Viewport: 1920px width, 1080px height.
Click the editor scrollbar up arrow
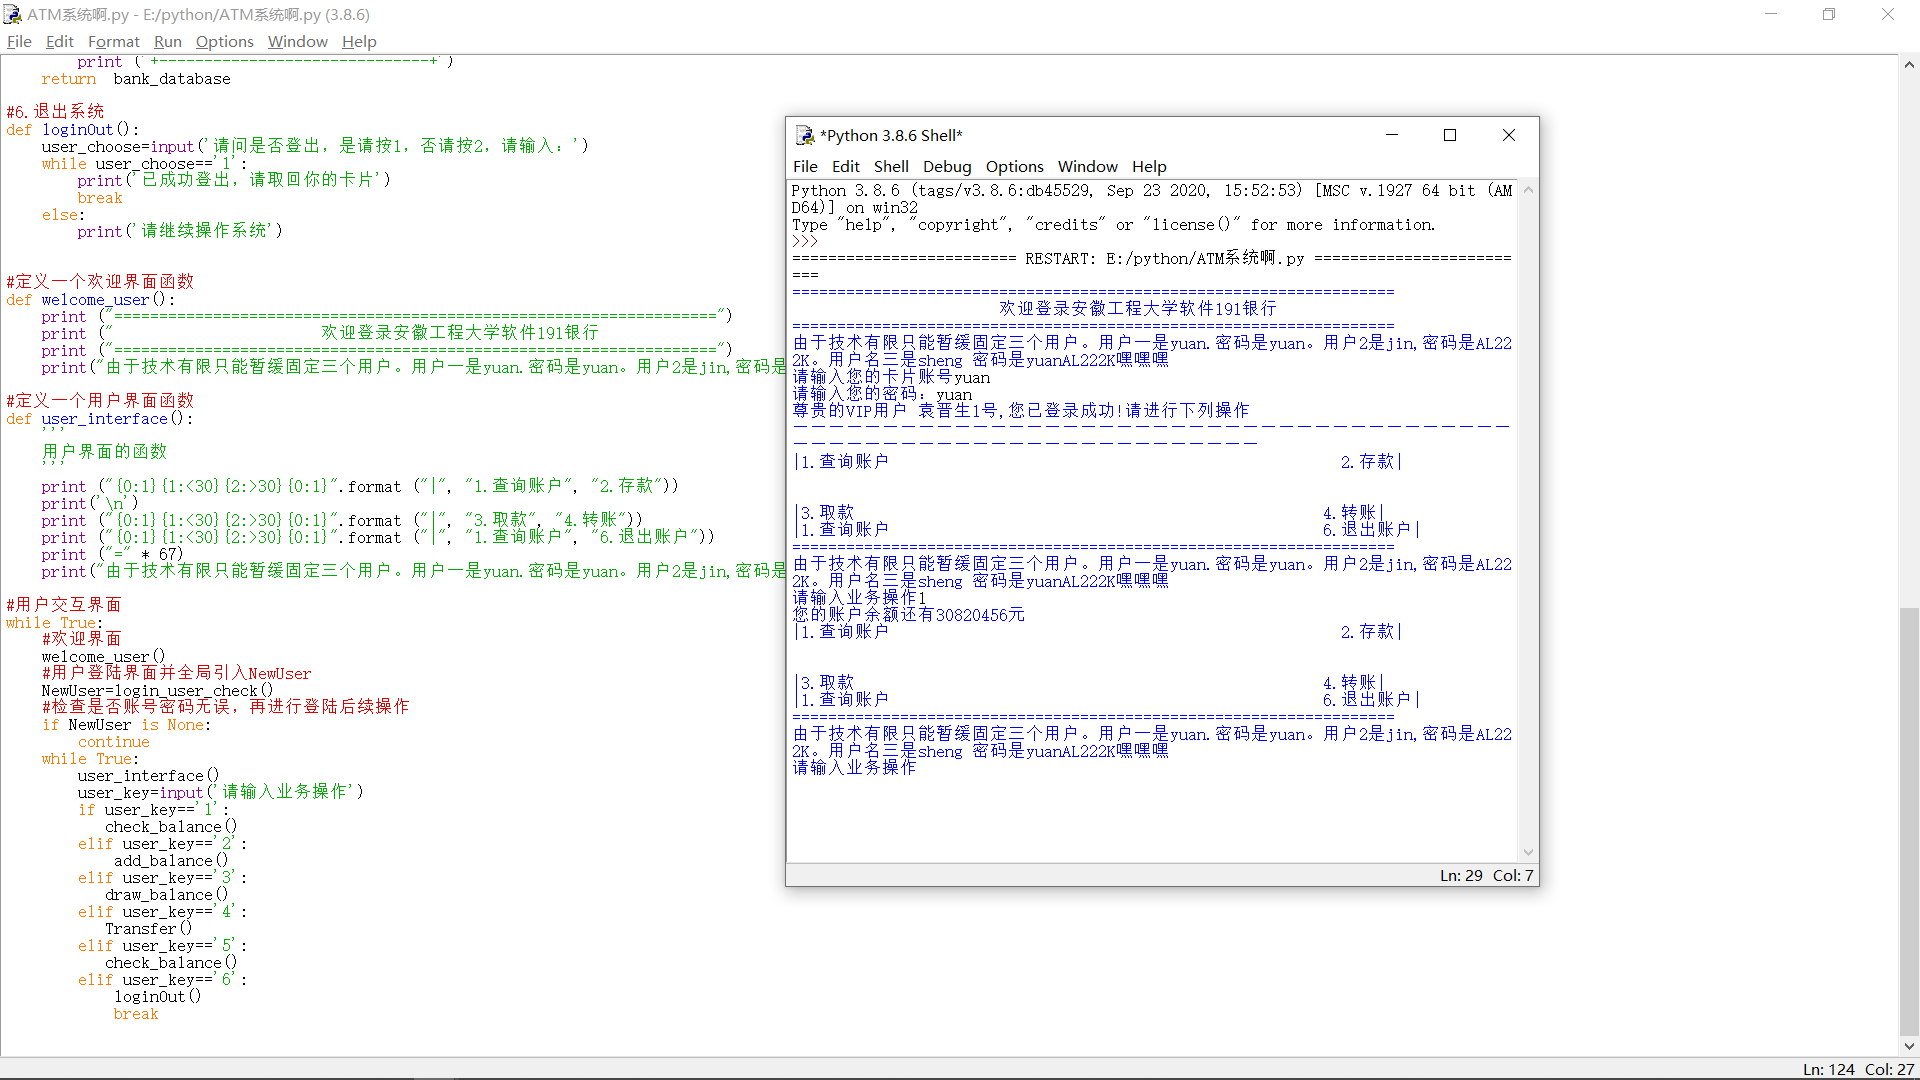1908,65
